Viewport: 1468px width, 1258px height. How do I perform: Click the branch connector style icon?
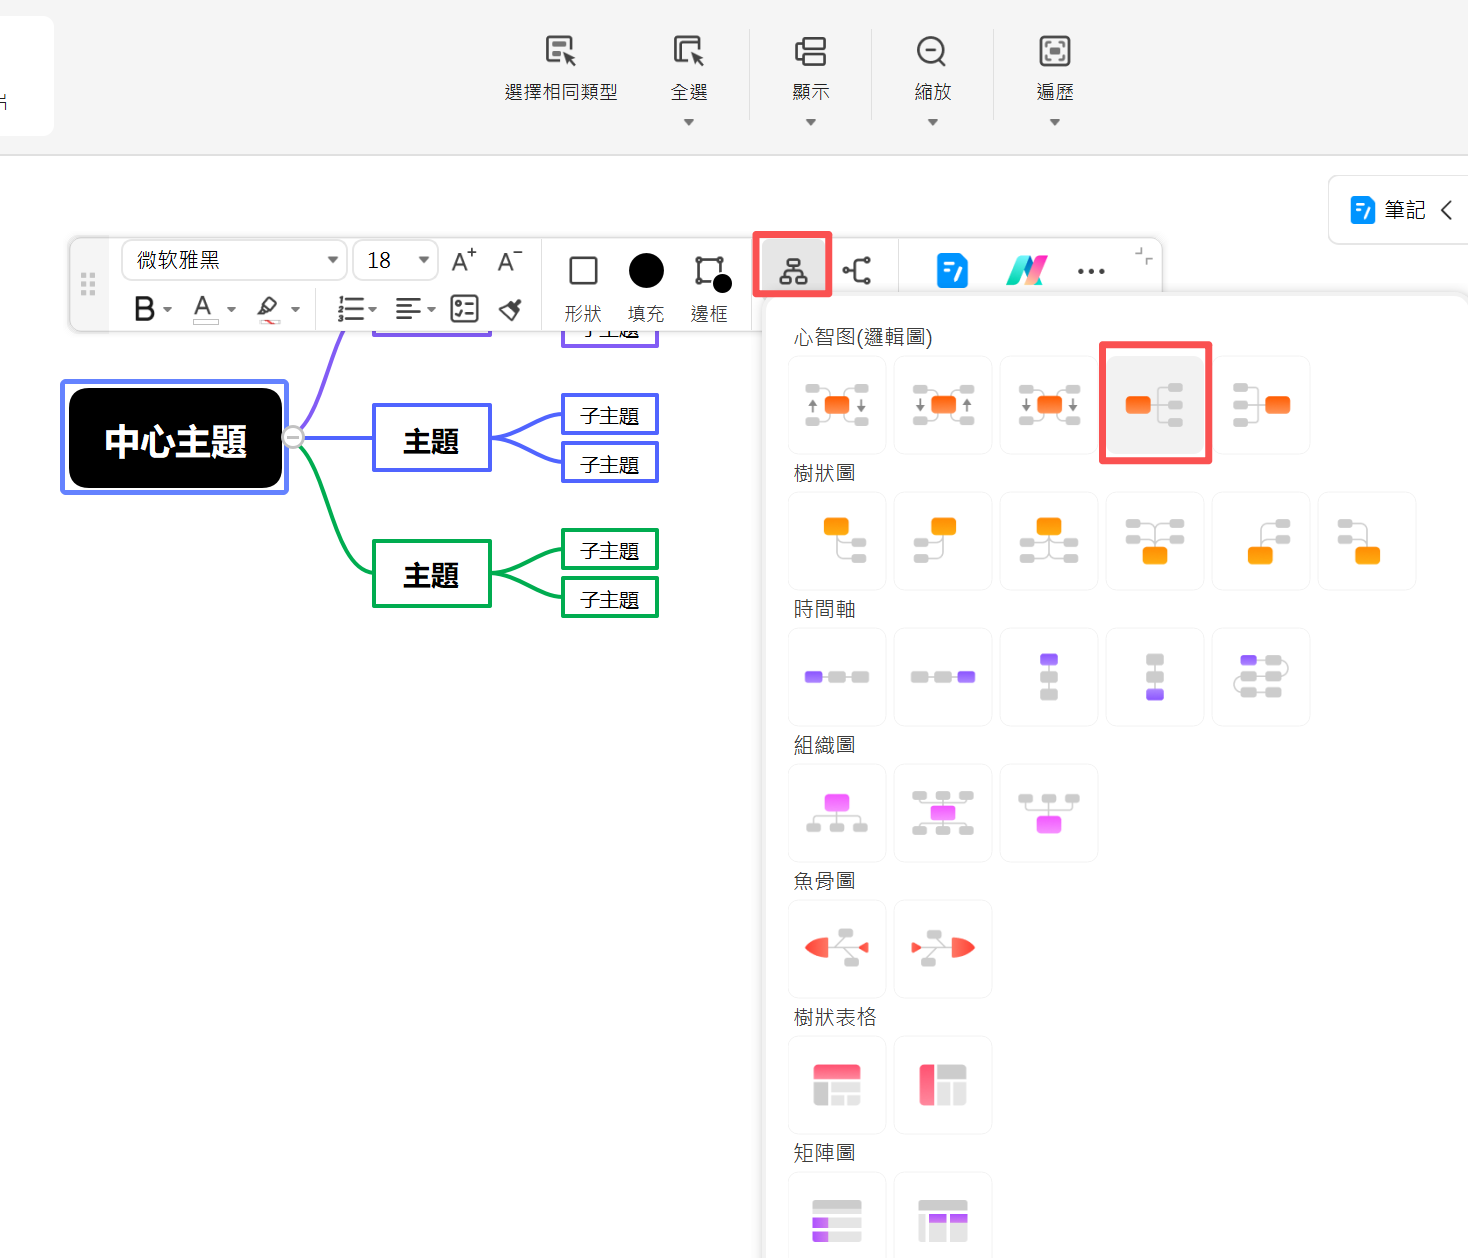[857, 270]
